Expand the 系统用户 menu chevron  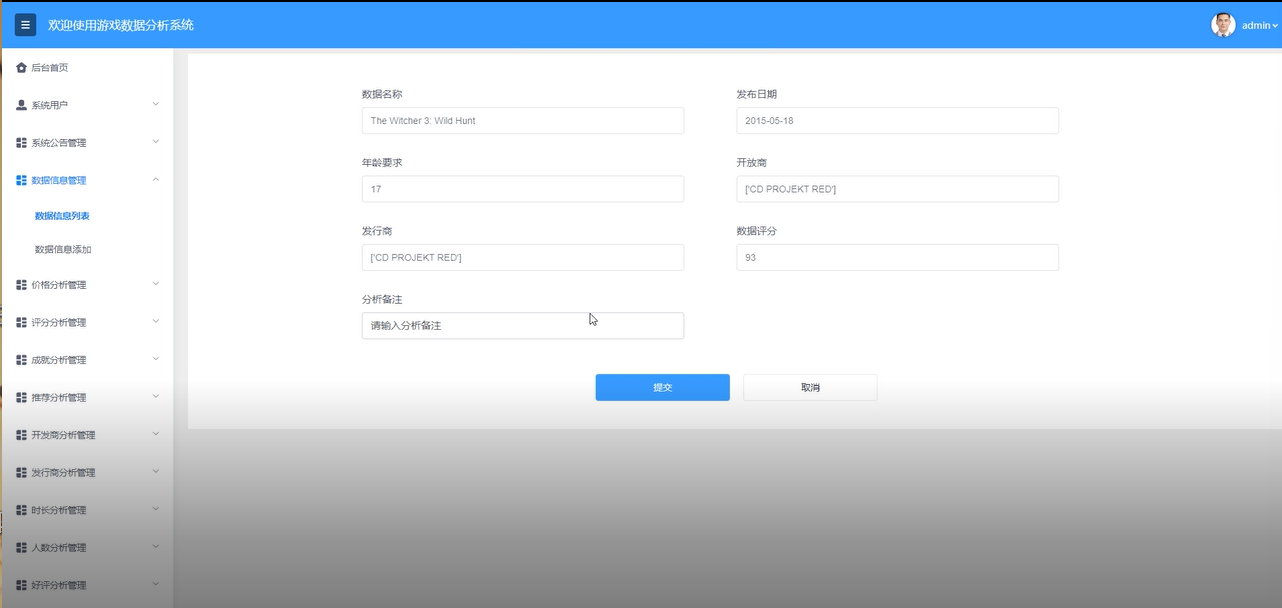(156, 104)
